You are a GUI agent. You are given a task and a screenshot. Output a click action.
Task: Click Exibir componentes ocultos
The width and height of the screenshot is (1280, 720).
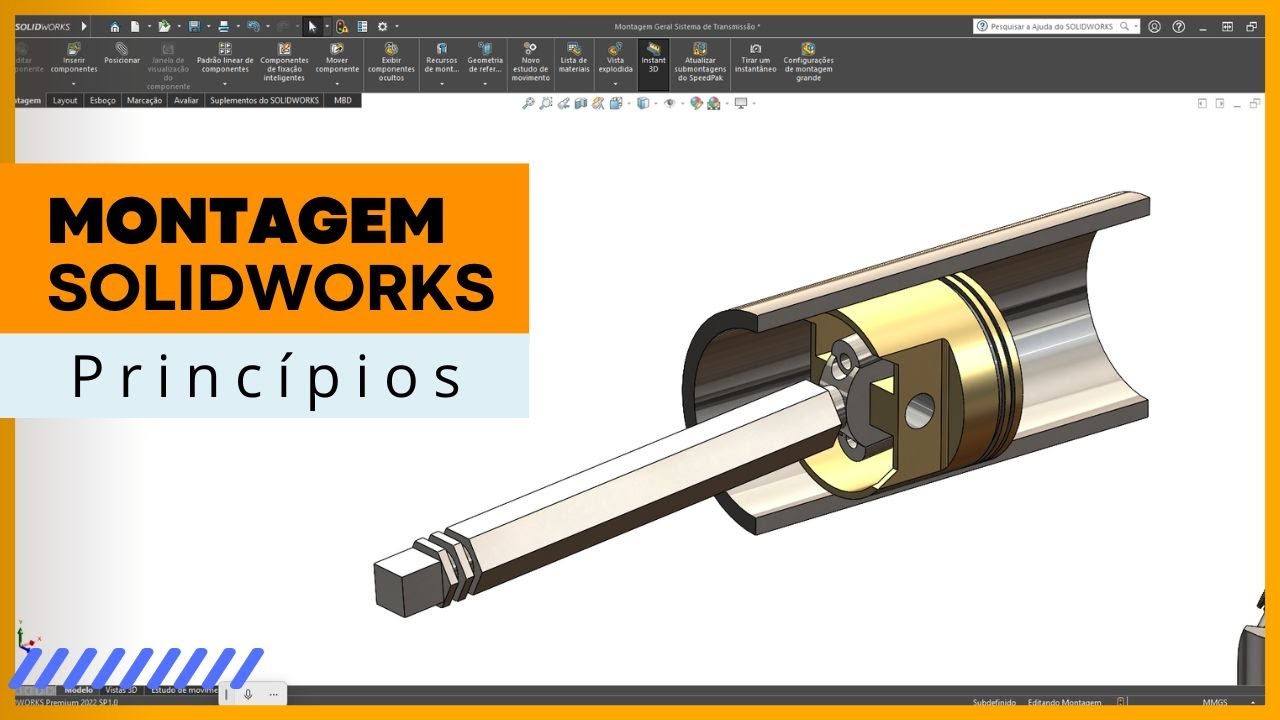[391, 61]
